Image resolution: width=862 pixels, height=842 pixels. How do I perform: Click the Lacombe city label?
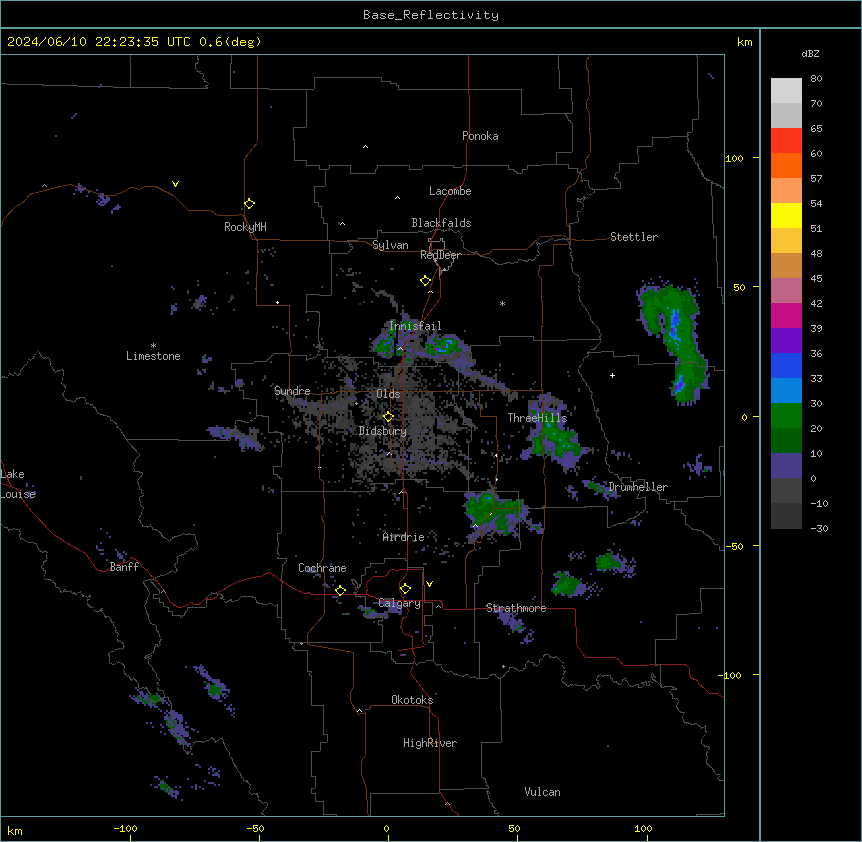click(450, 191)
